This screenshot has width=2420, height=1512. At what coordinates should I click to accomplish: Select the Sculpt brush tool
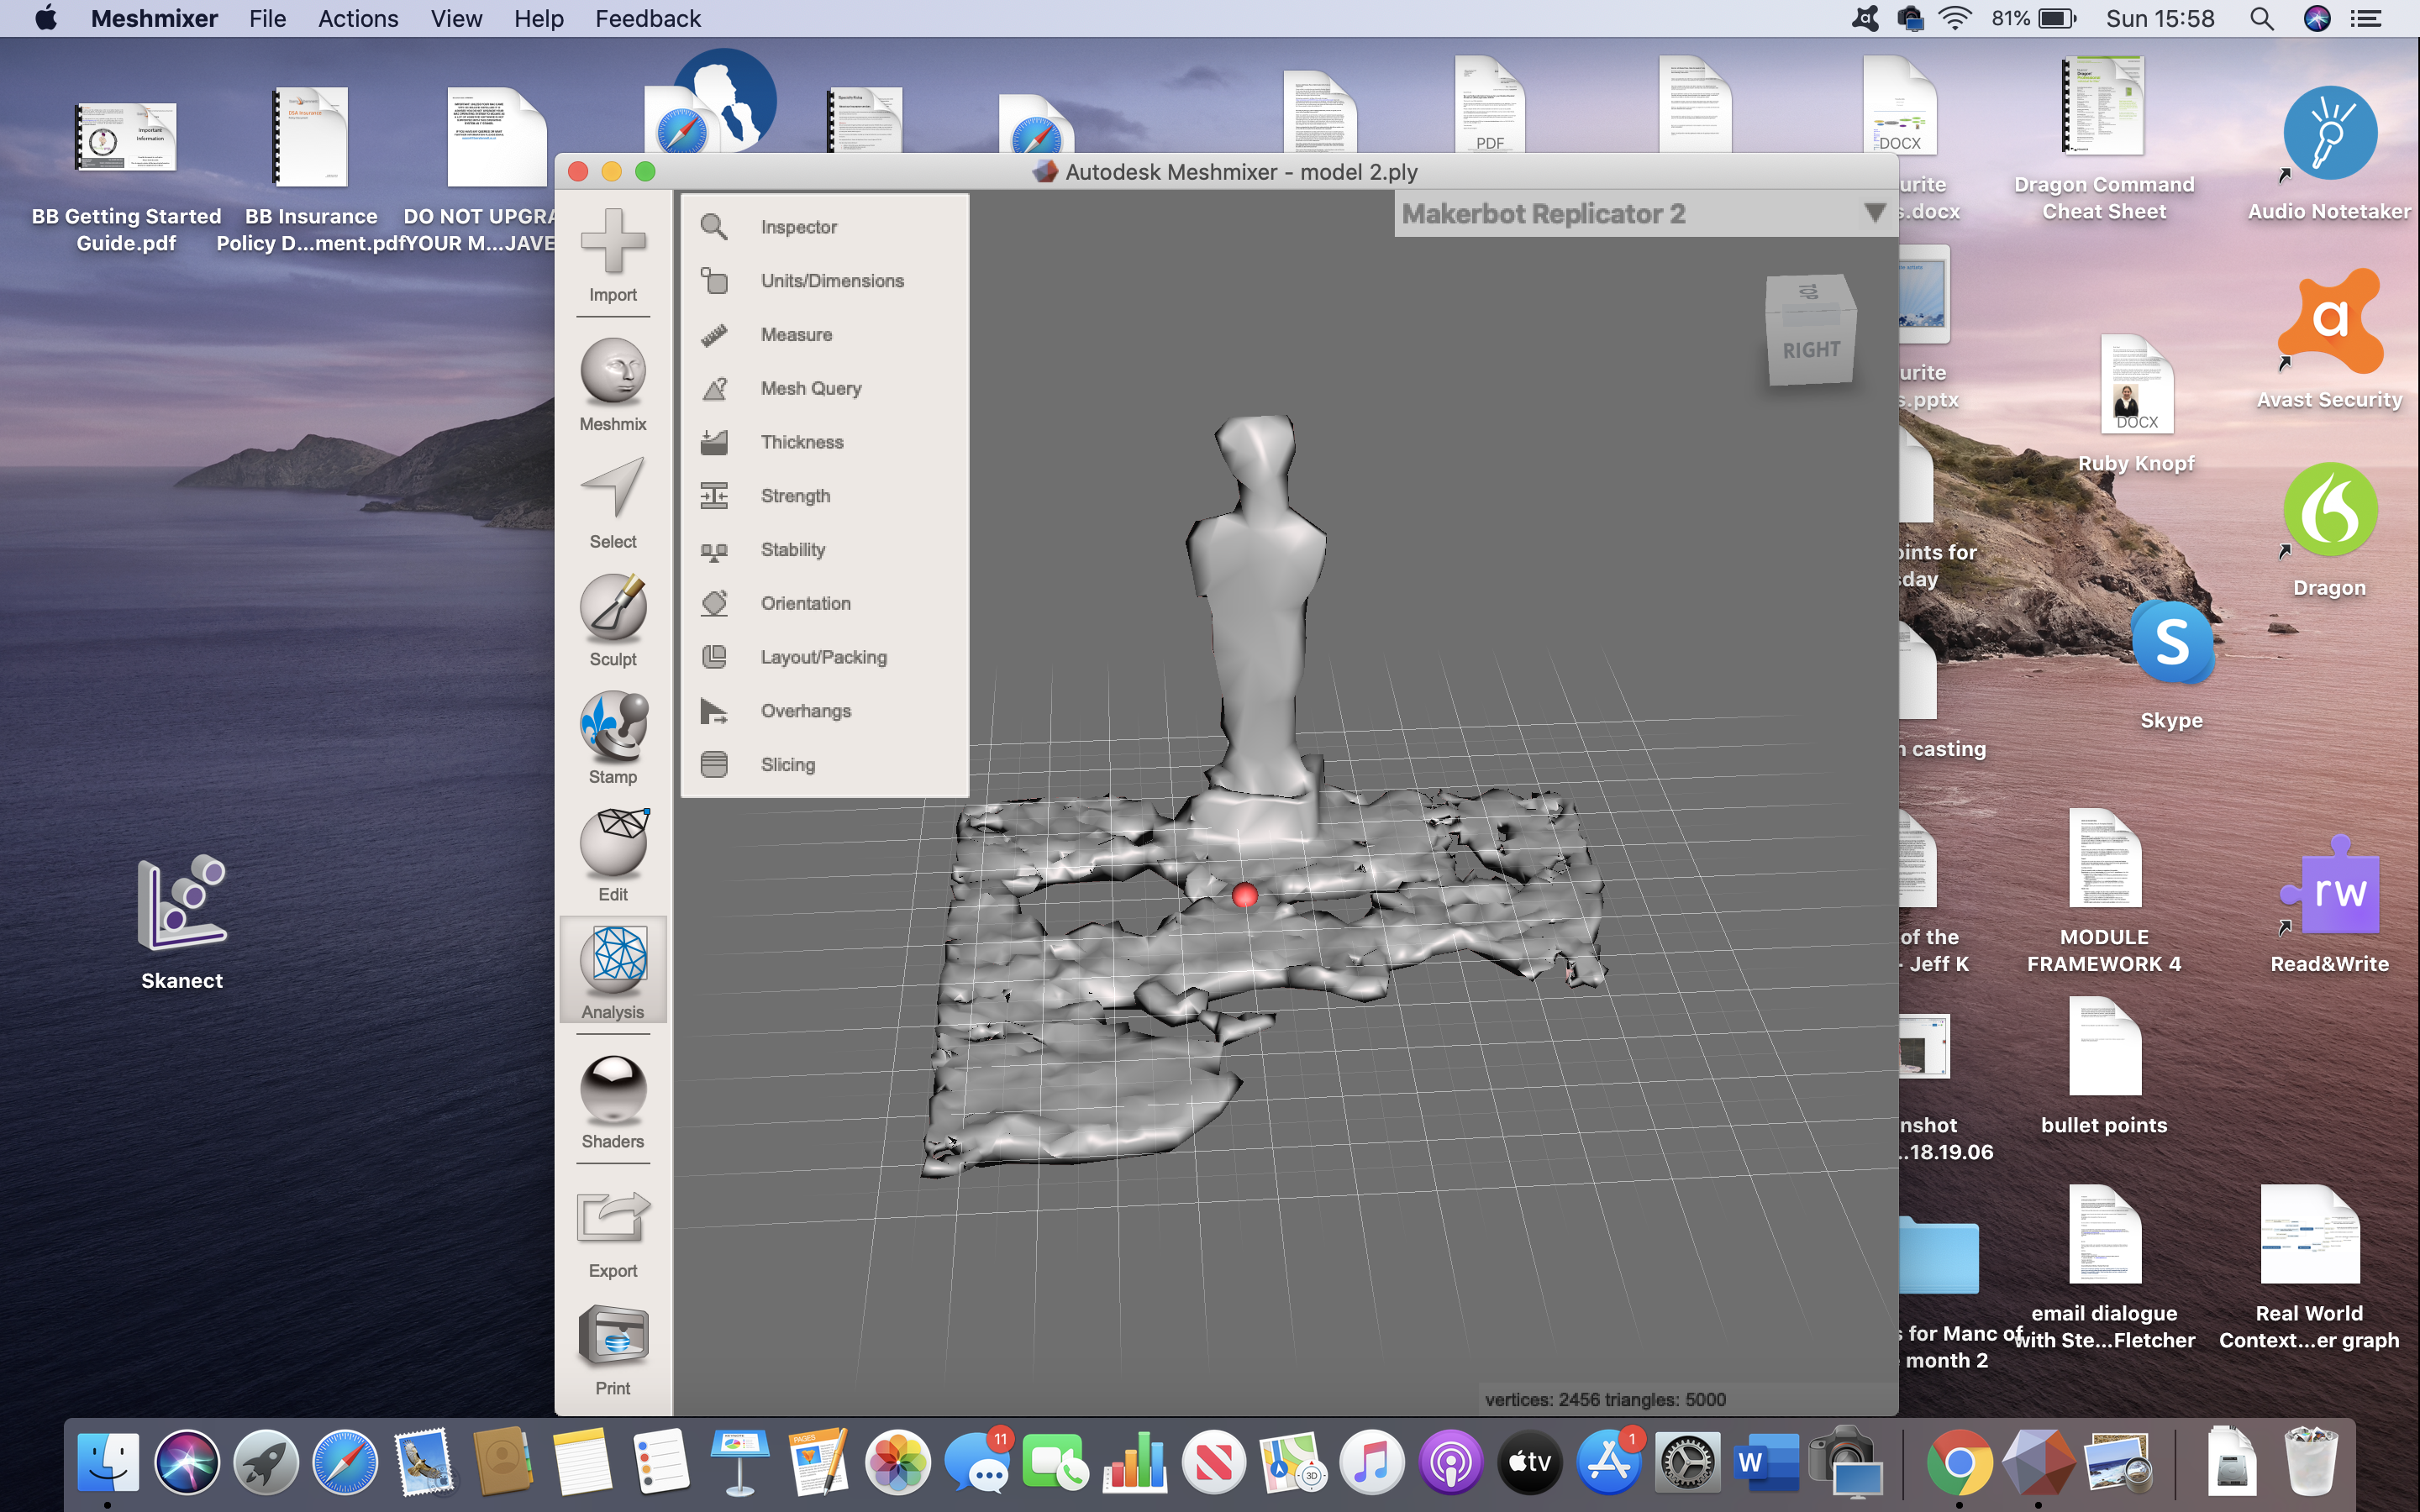[613, 607]
